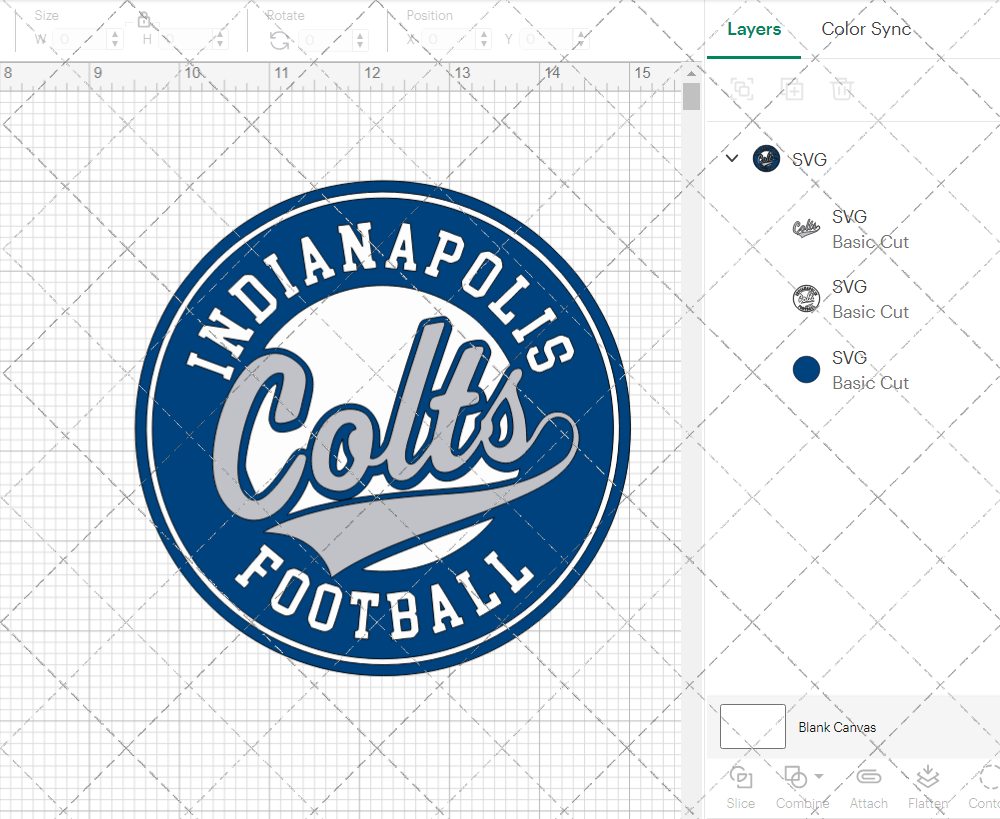This screenshot has width=1000, height=819.
Task: Select the blue circle SVG layer
Action: [x=852, y=370]
